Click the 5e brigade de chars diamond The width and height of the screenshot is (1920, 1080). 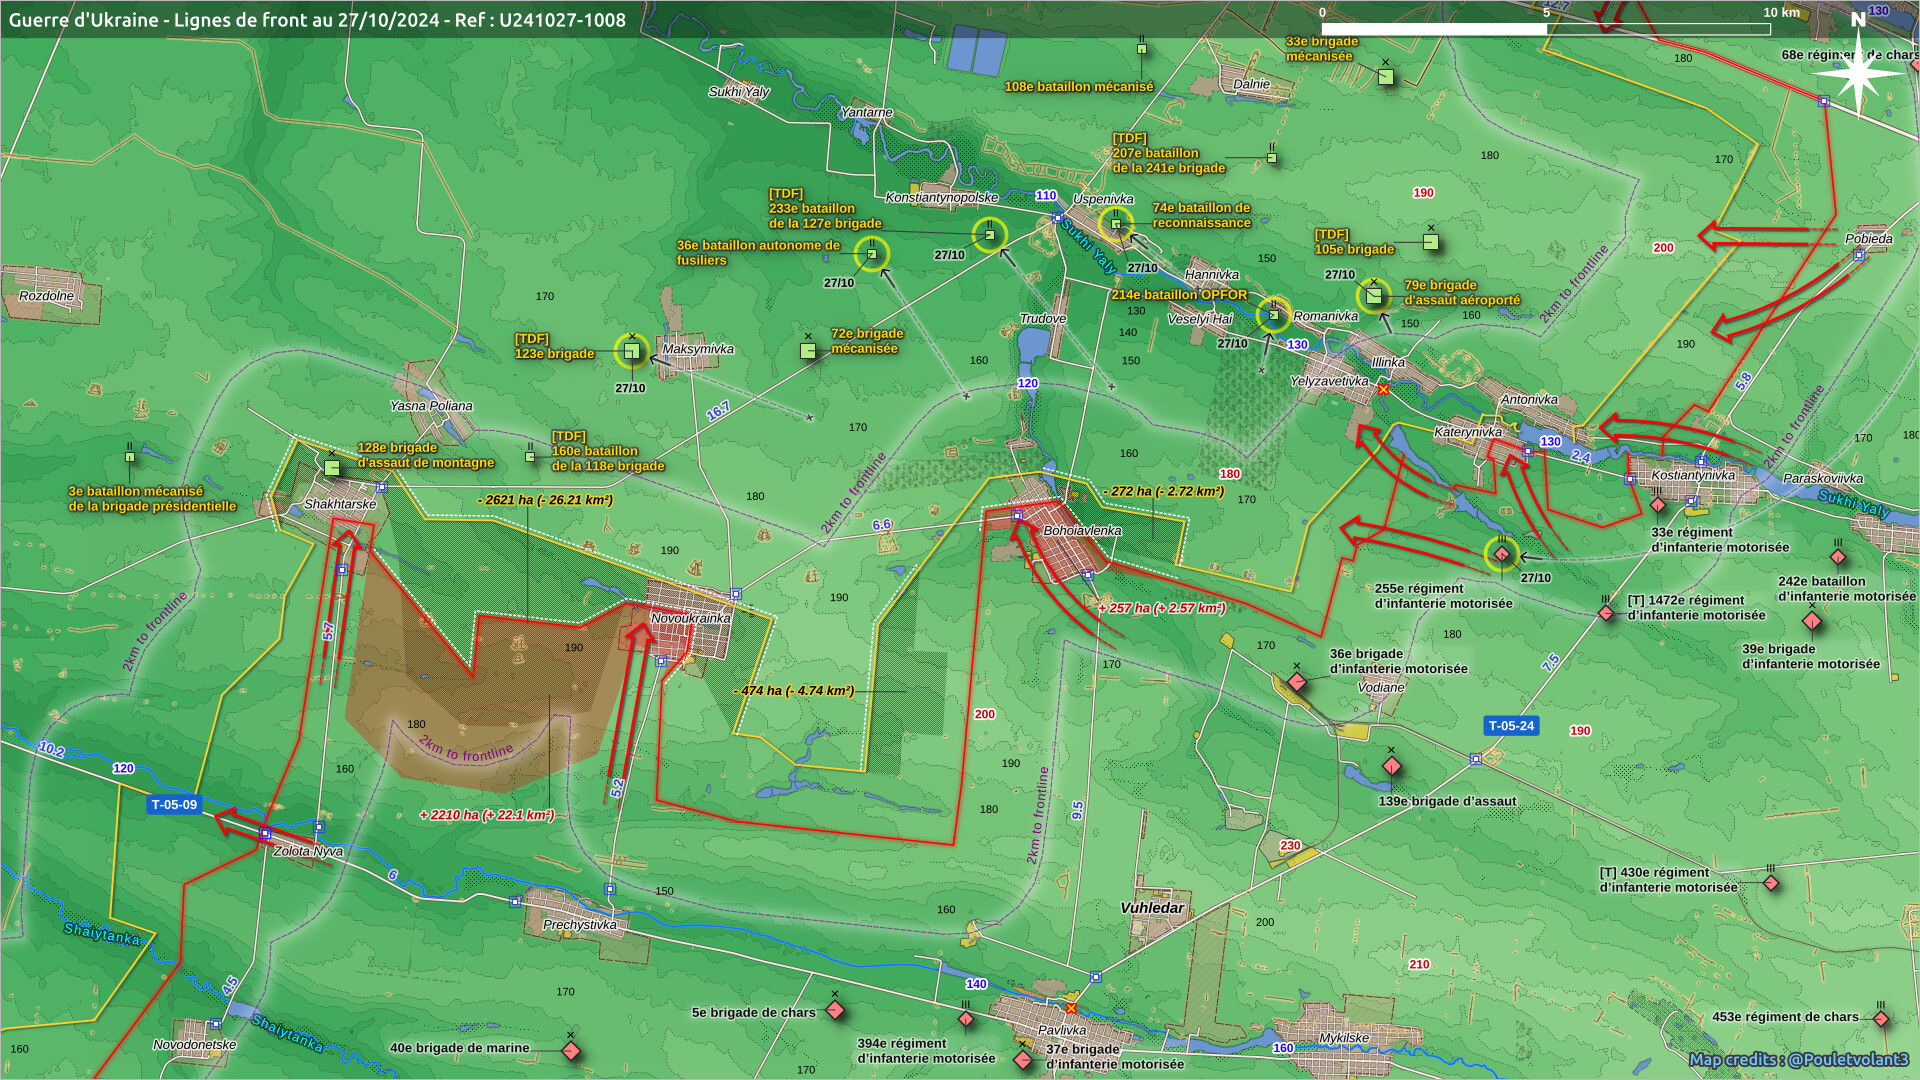coord(835,1010)
